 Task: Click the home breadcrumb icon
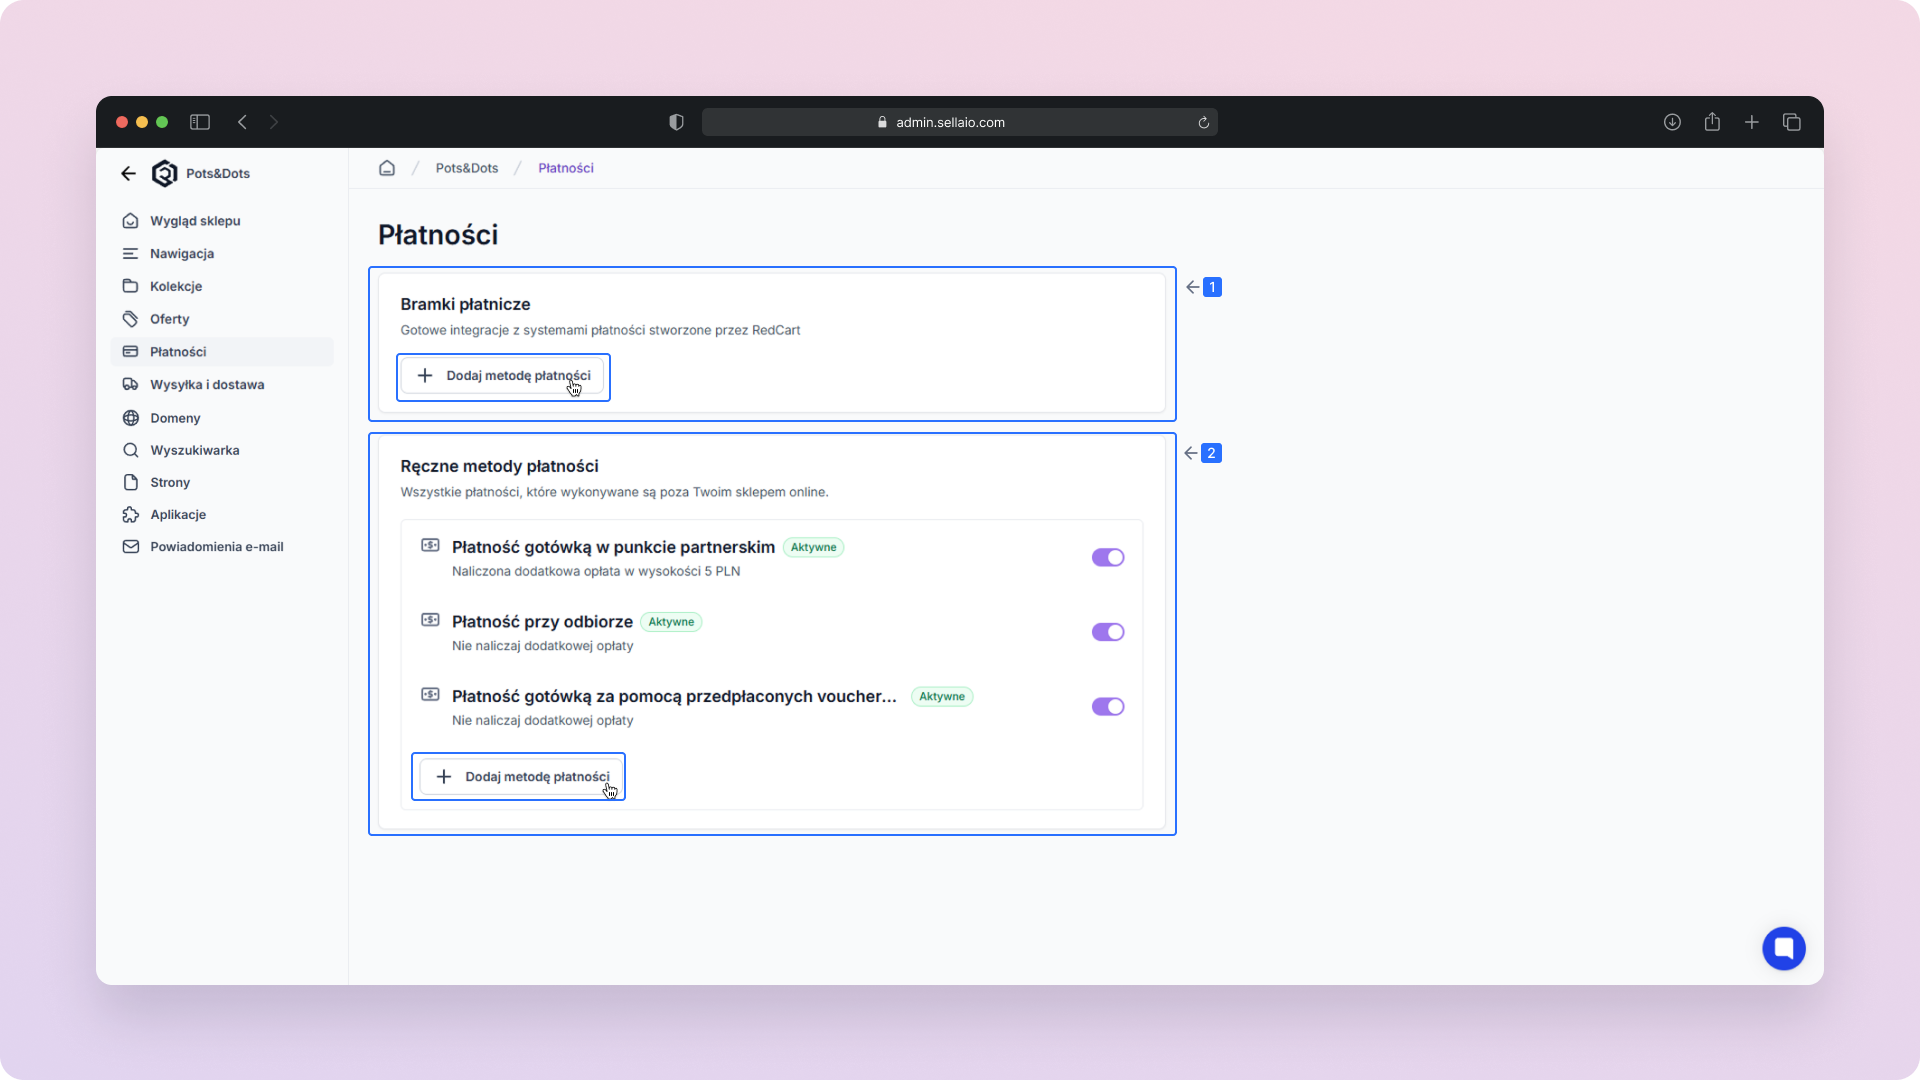pos(387,168)
